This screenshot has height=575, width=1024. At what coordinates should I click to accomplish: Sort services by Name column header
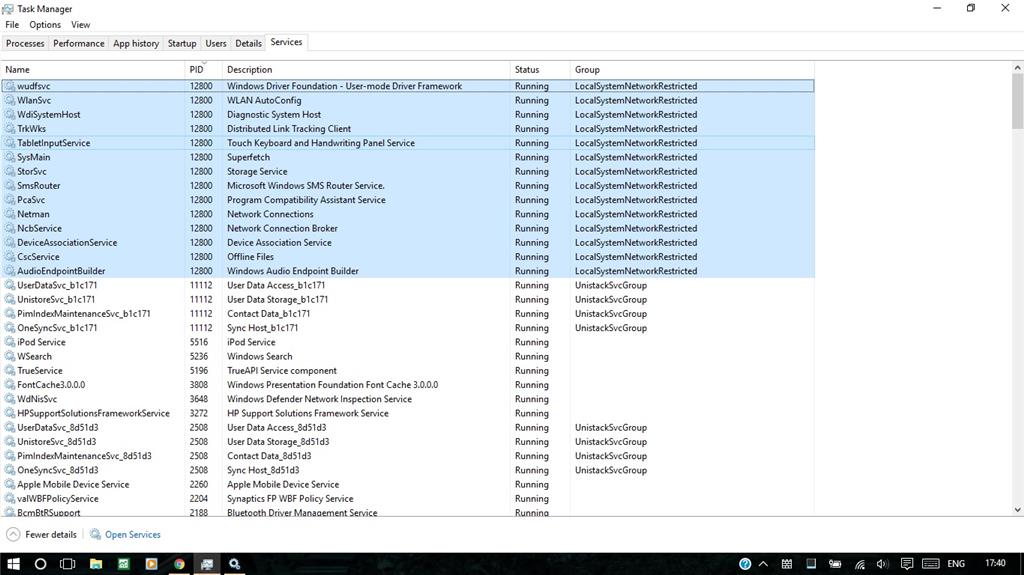(x=93, y=69)
